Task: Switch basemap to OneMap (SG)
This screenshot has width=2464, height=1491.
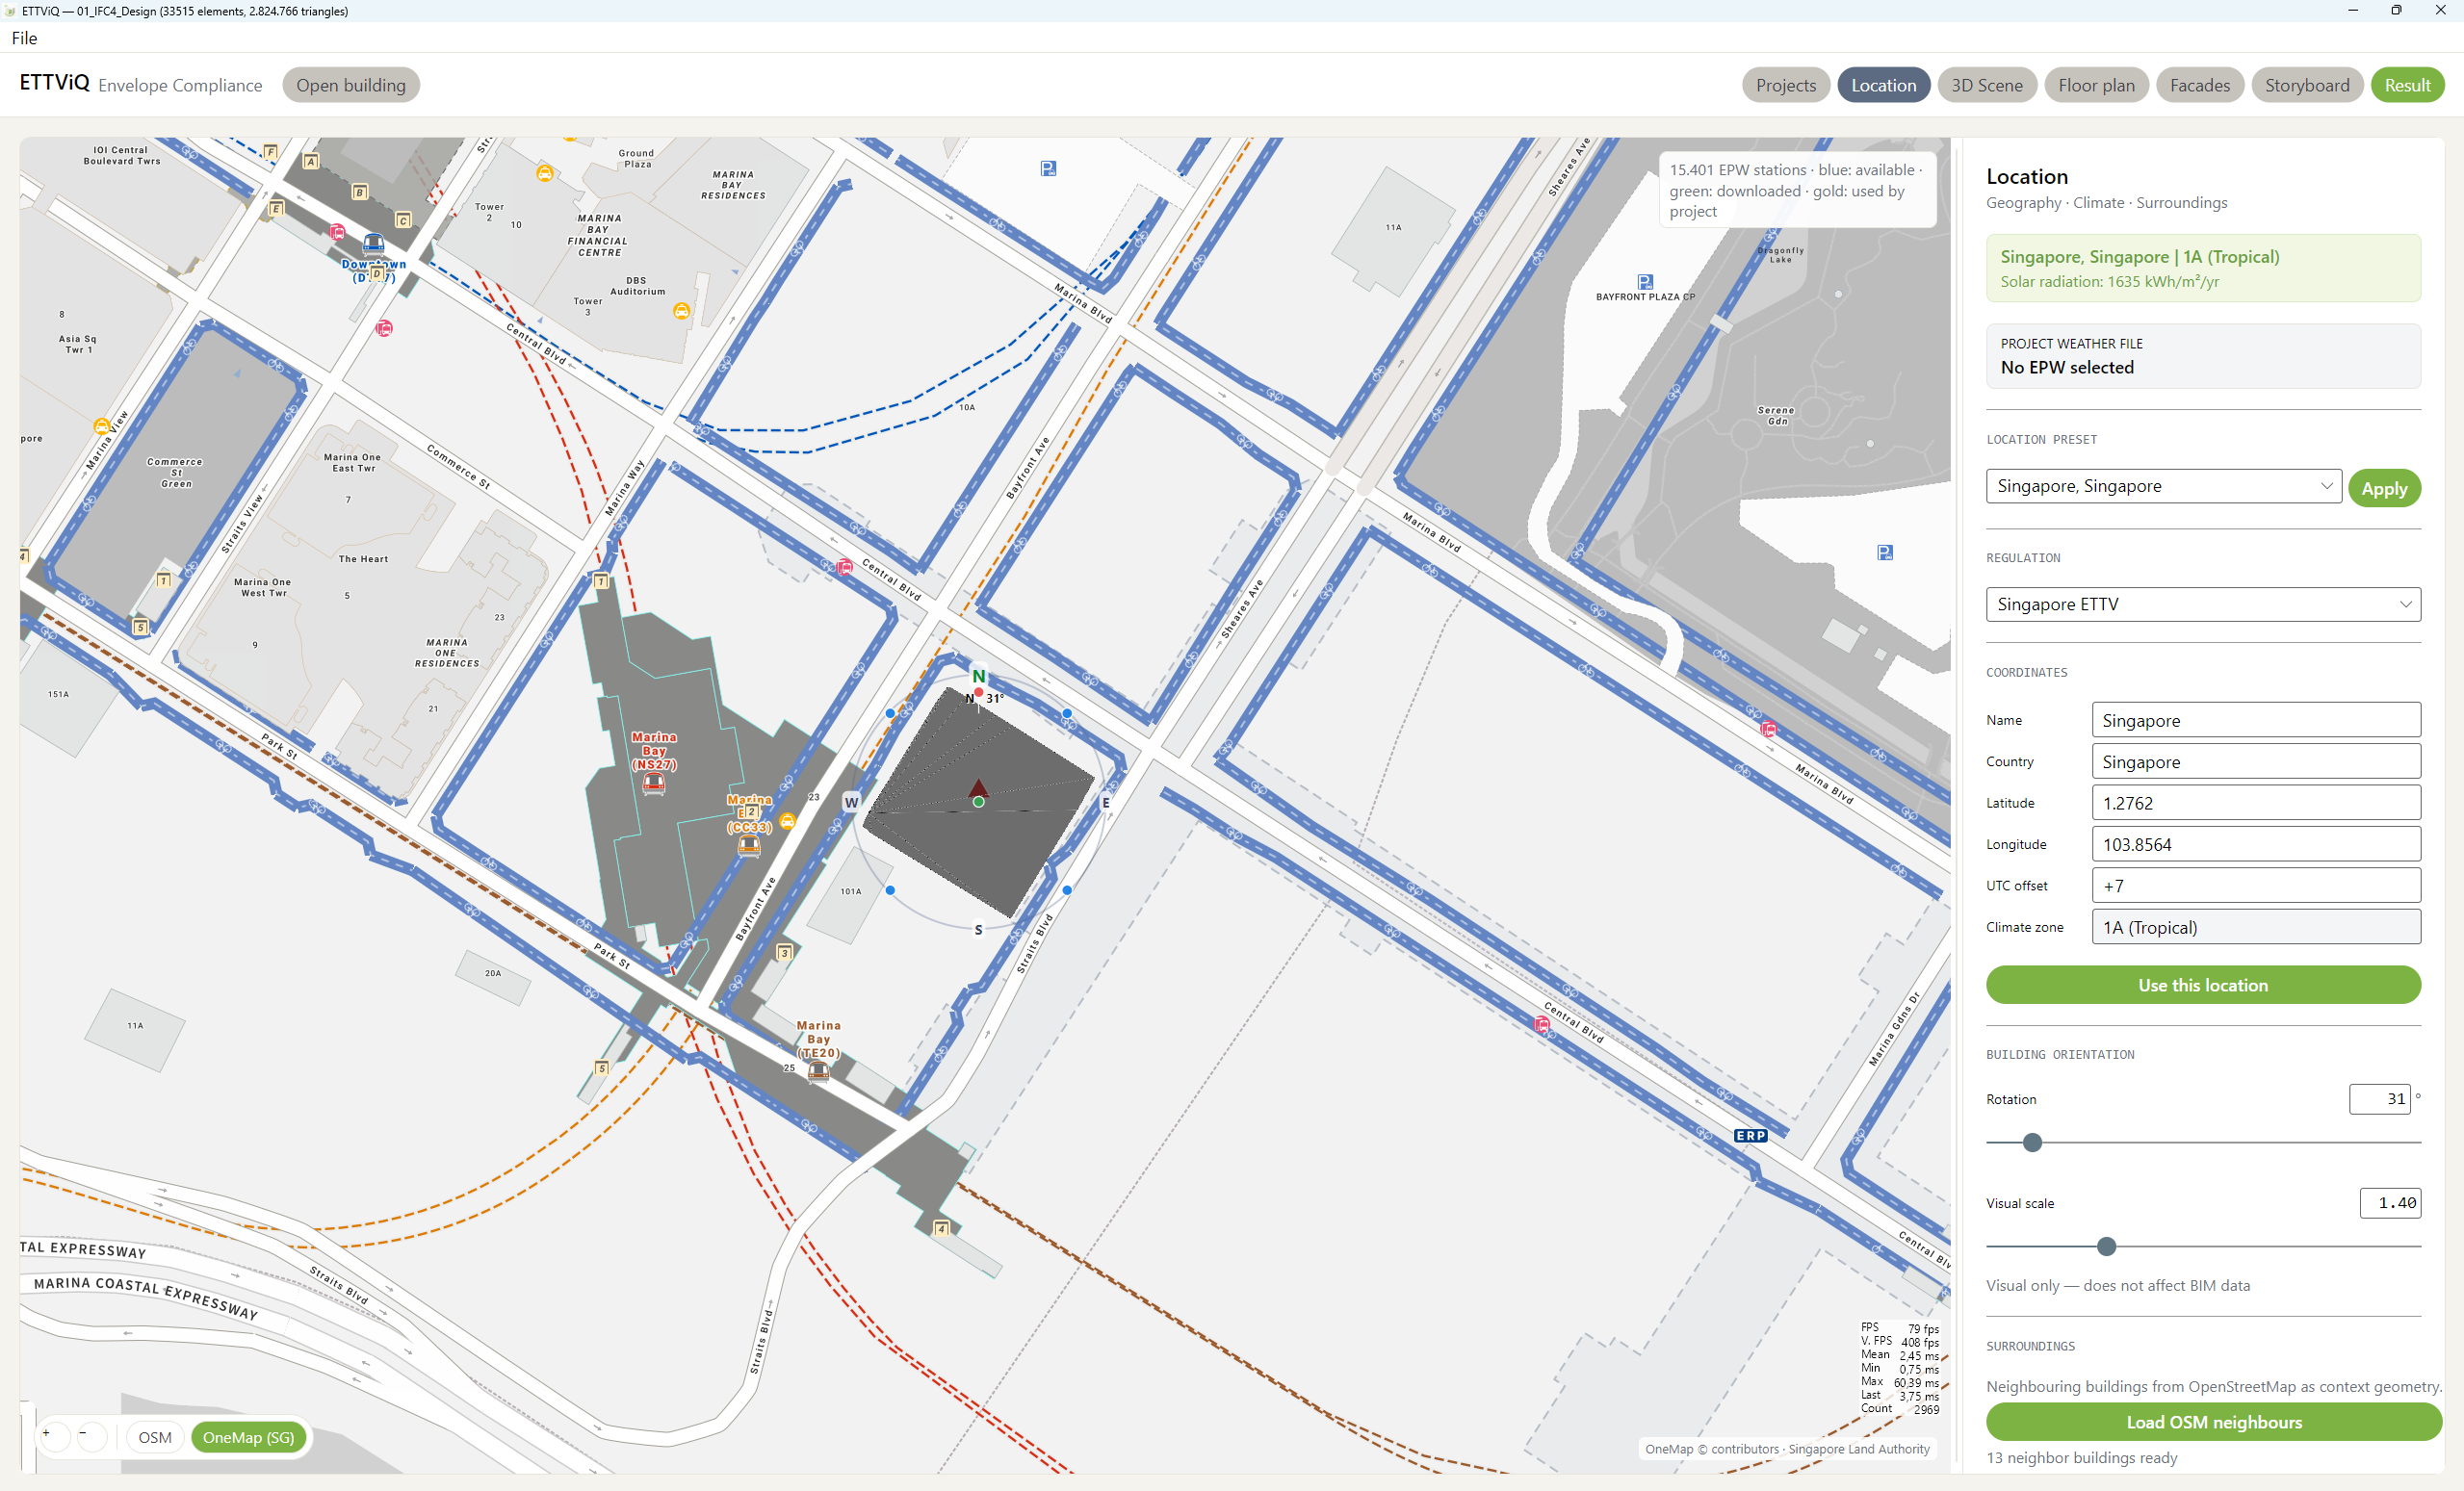Action: pos(248,1437)
